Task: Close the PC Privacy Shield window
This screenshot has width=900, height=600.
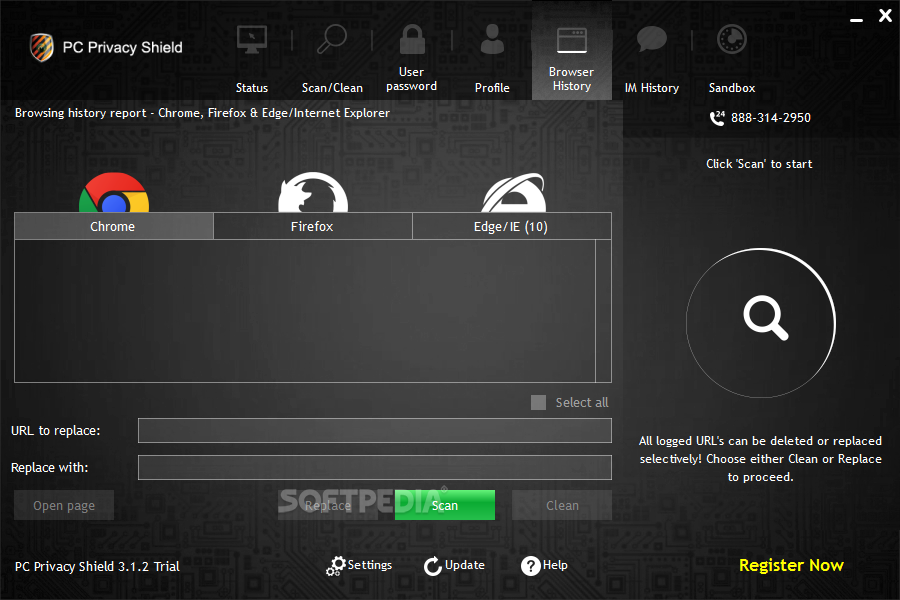Action: click(885, 16)
